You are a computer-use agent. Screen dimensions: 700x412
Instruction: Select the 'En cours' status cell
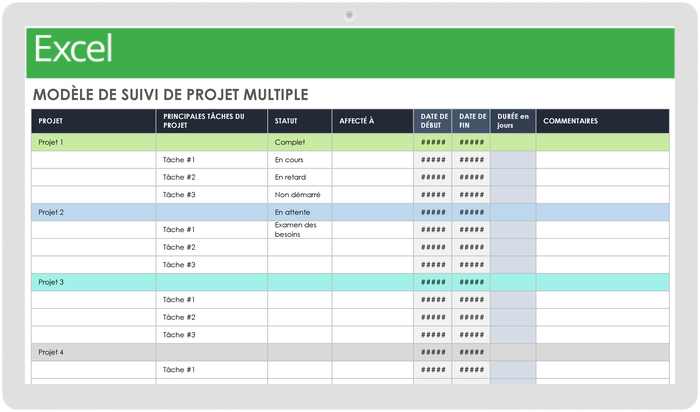click(300, 160)
